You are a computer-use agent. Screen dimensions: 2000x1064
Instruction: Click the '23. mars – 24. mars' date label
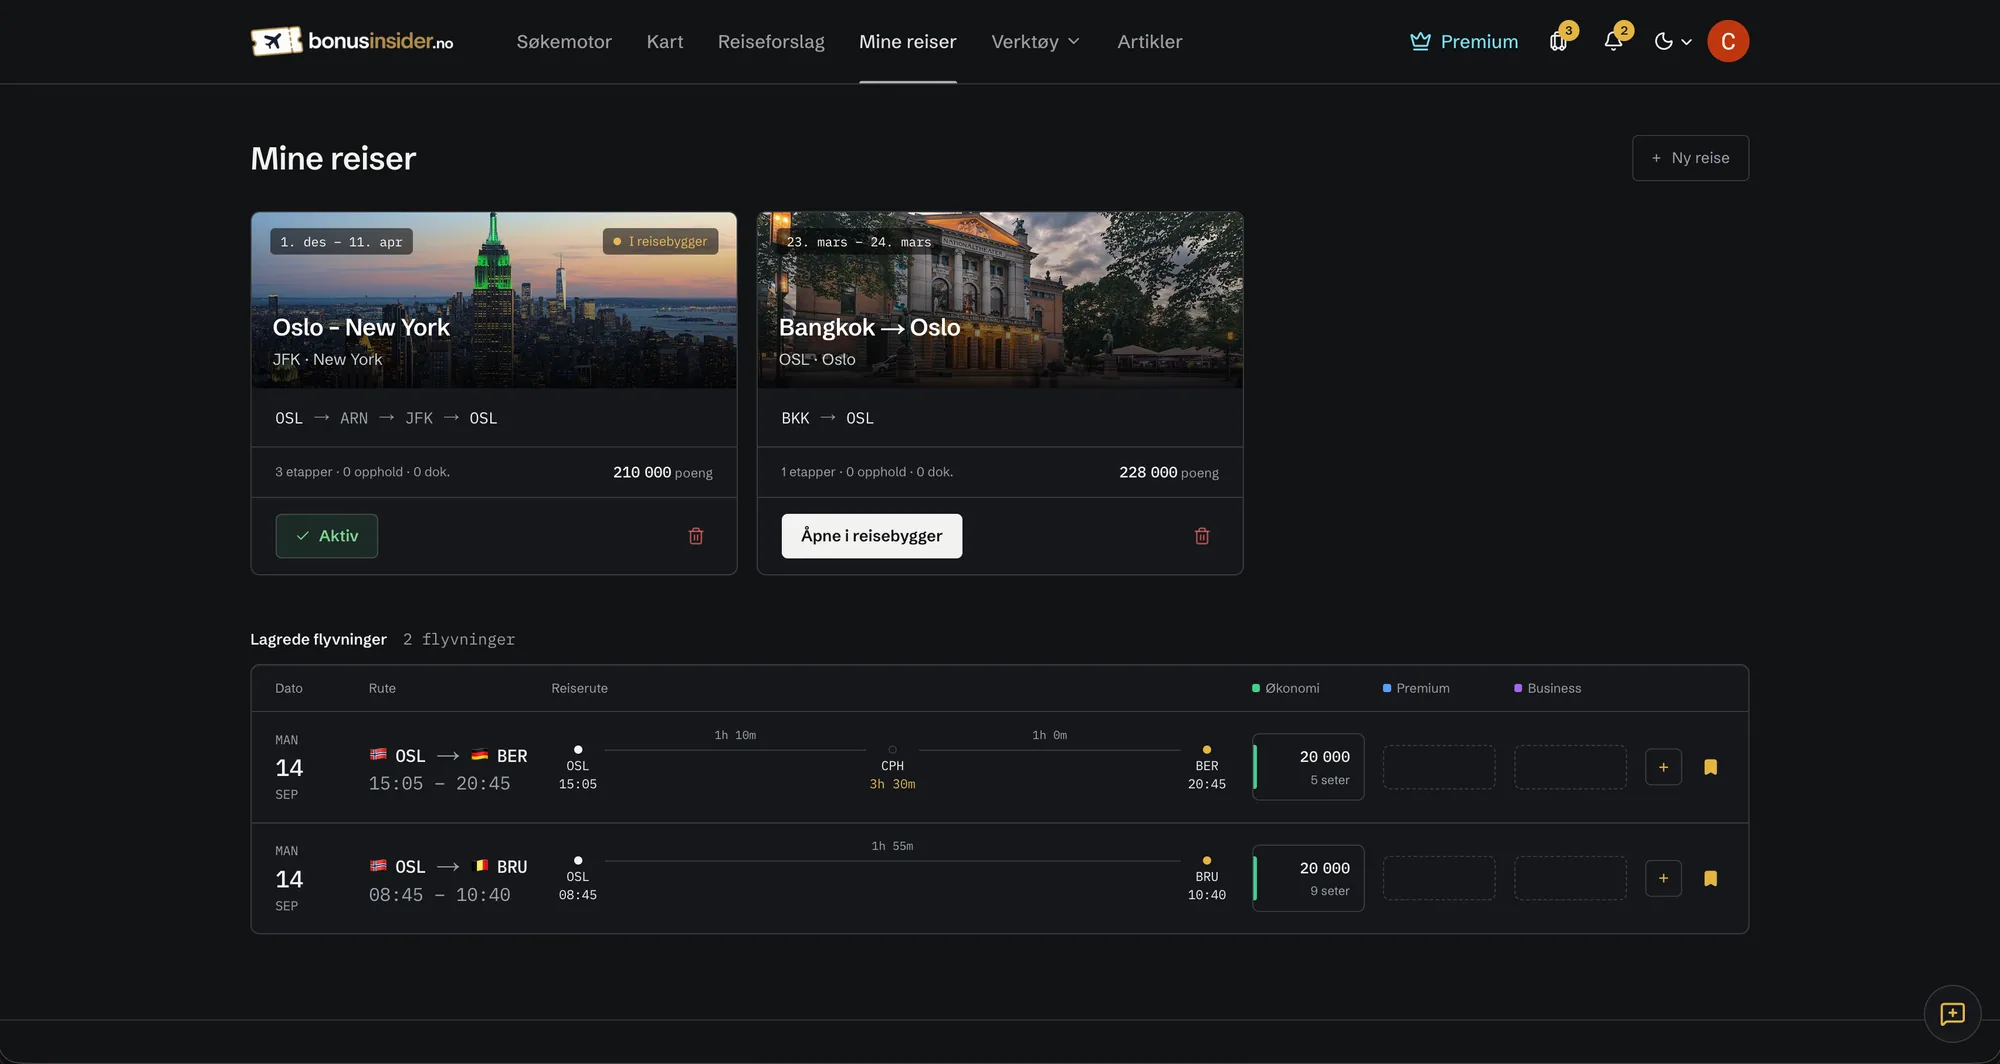coord(859,242)
